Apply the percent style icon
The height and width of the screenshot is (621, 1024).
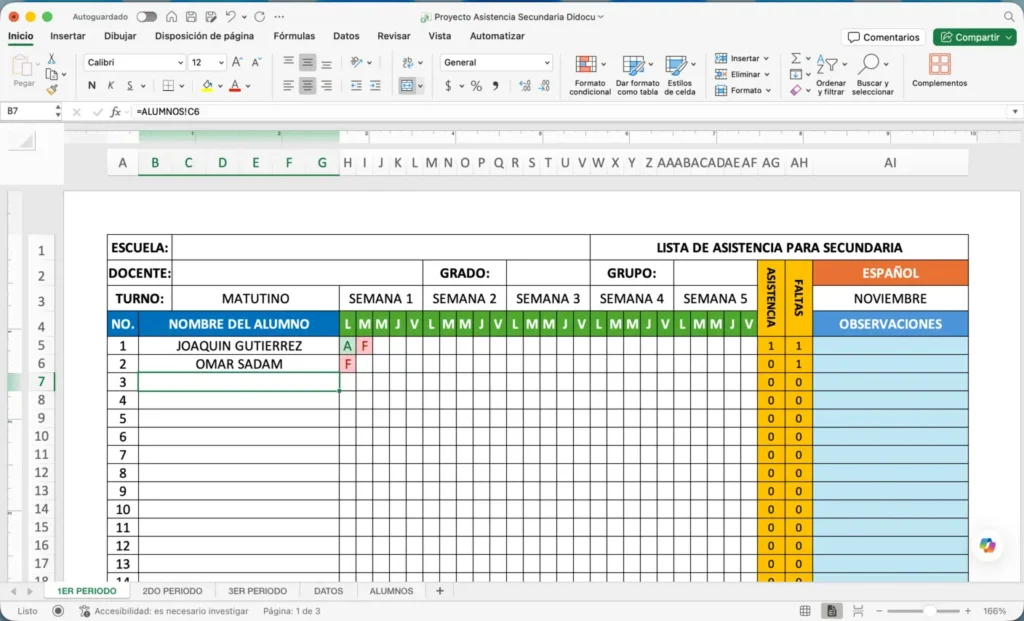click(x=476, y=86)
